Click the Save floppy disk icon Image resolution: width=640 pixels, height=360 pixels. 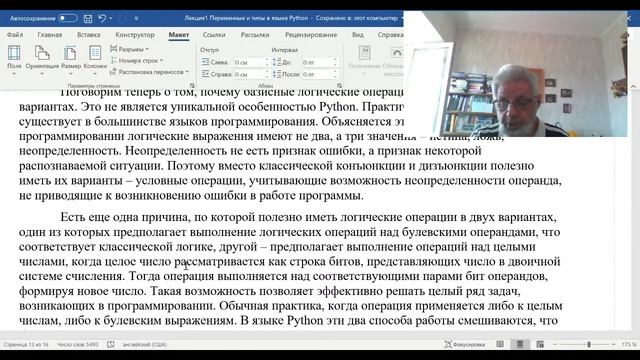pos(88,18)
